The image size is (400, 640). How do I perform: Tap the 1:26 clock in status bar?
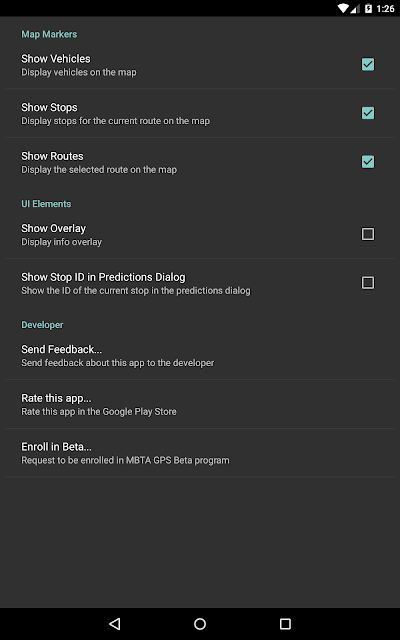click(385, 9)
